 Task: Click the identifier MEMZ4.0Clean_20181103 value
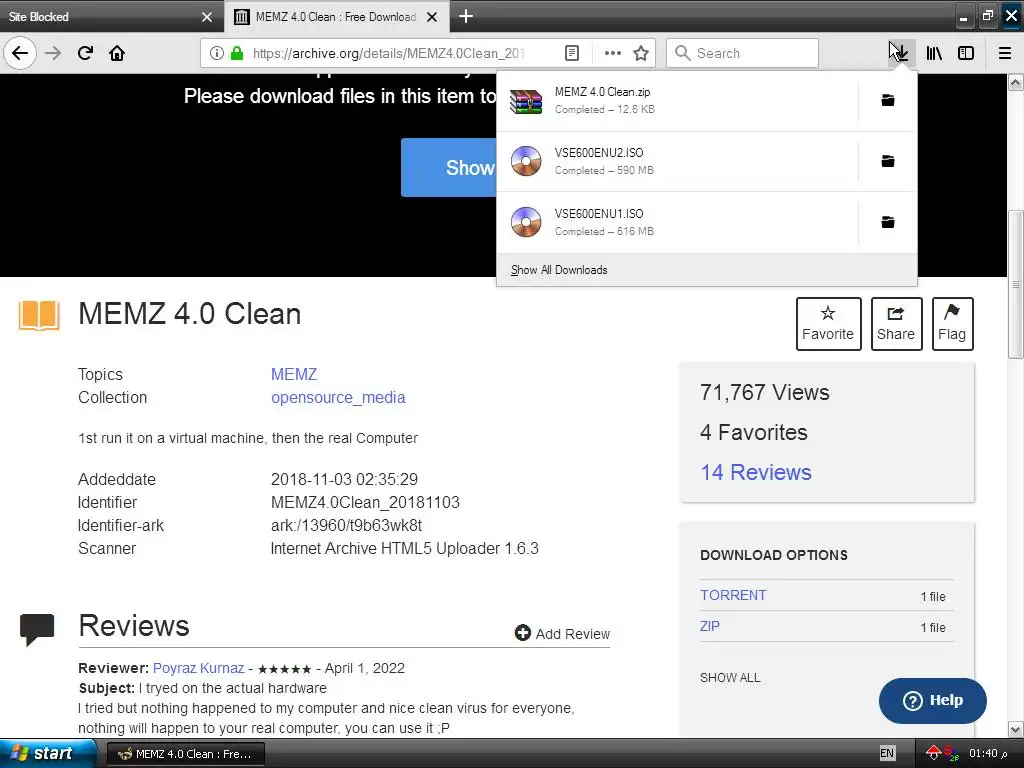(x=365, y=502)
